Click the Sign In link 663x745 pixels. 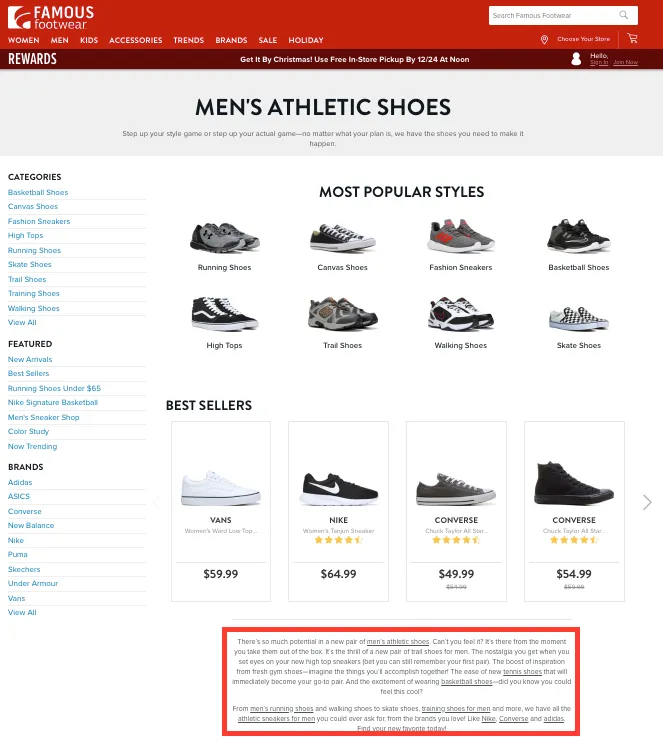click(599, 62)
